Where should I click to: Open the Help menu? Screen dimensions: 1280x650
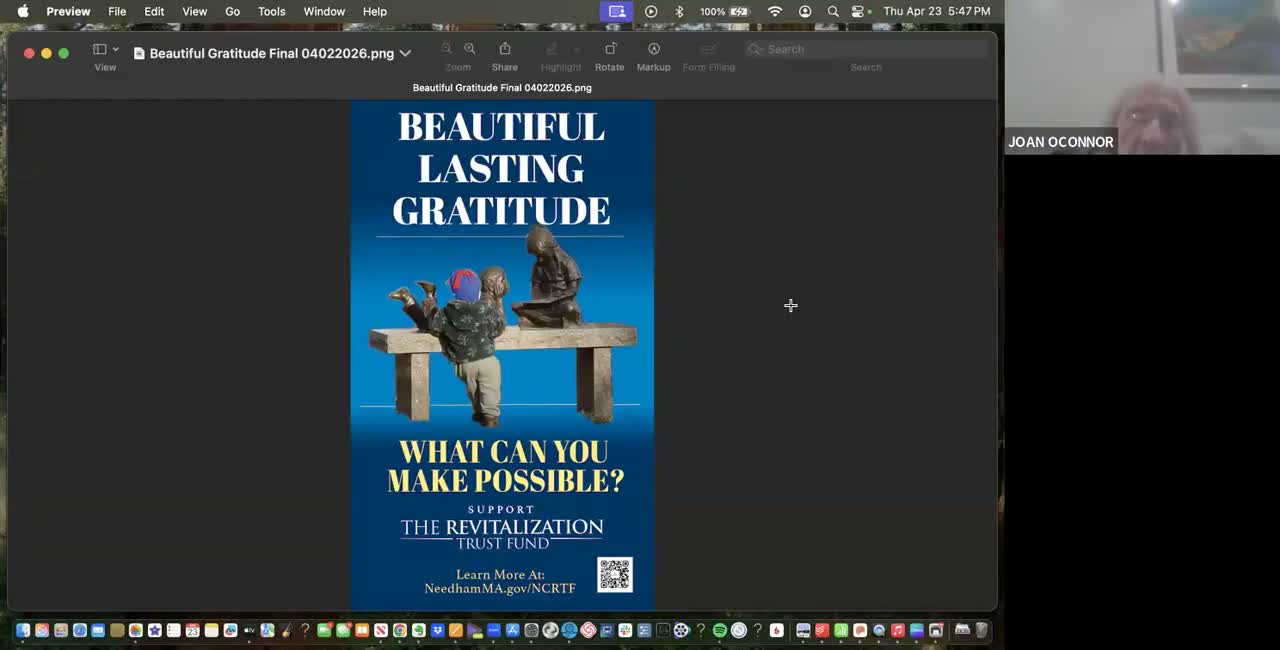tap(375, 11)
